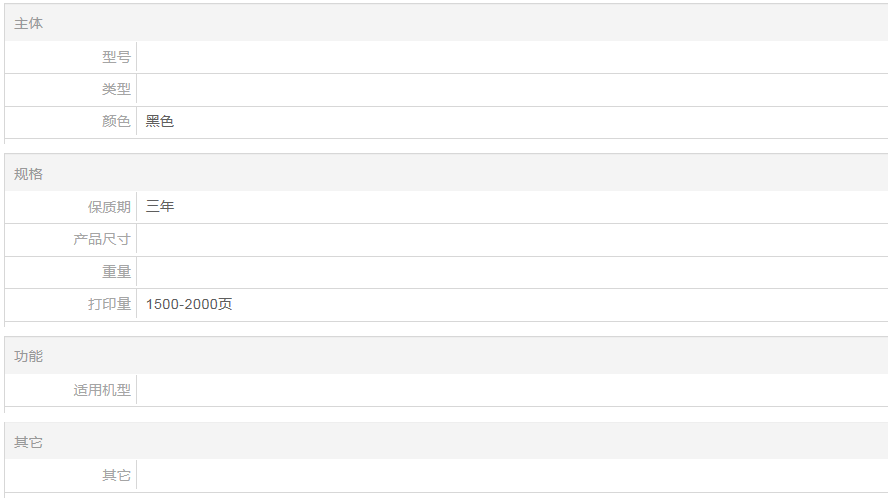Click the empty value cell beside 产品尺寸

[510, 240]
